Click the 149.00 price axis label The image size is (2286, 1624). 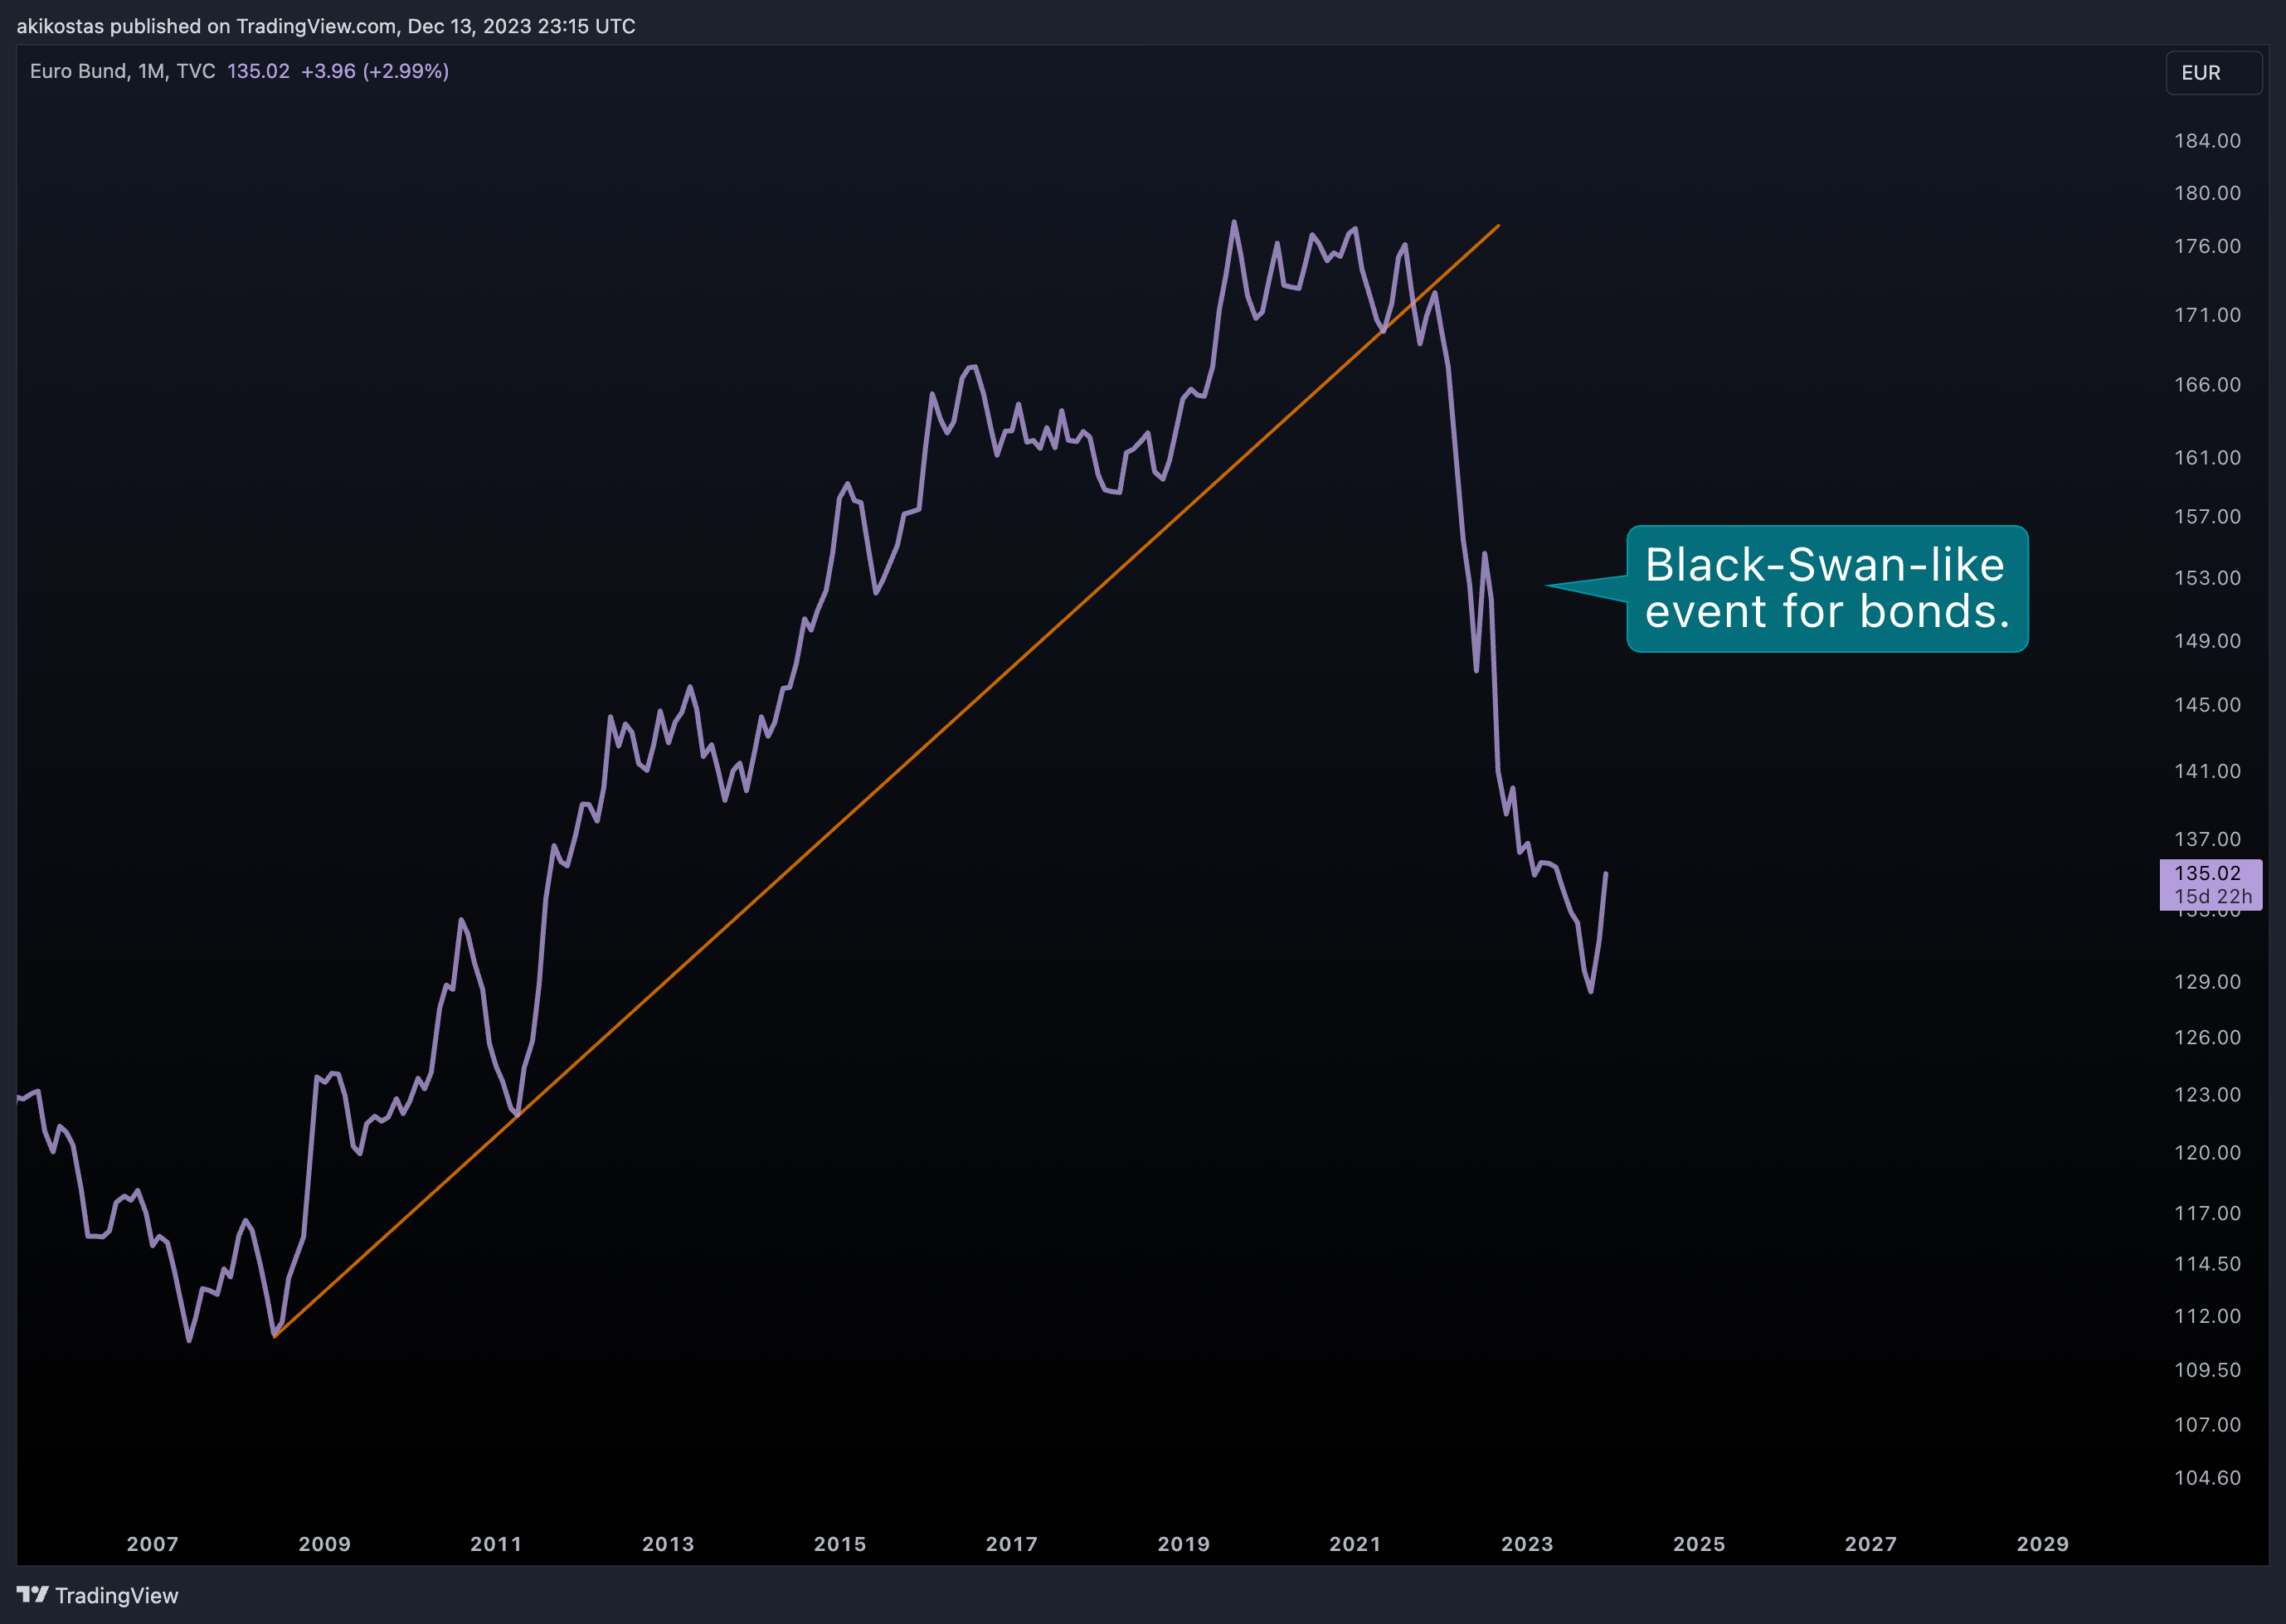coord(2207,641)
